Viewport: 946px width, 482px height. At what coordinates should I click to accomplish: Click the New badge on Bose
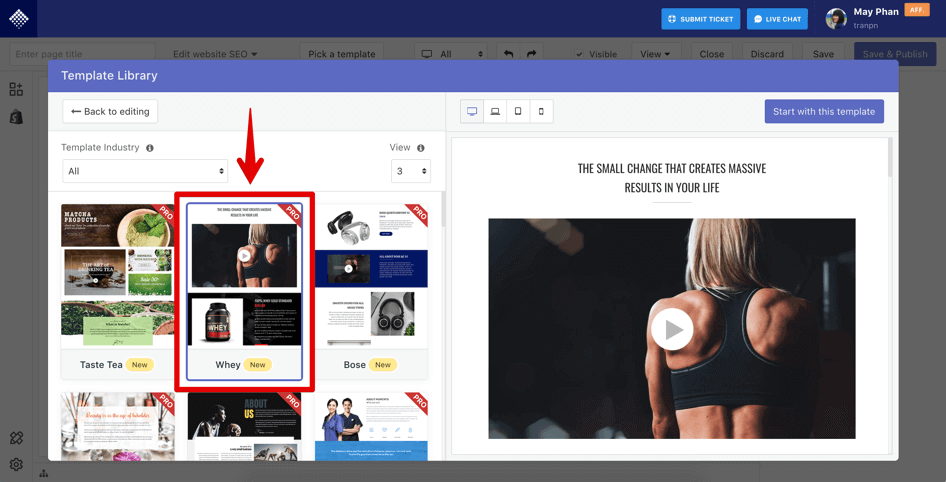tap(383, 365)
